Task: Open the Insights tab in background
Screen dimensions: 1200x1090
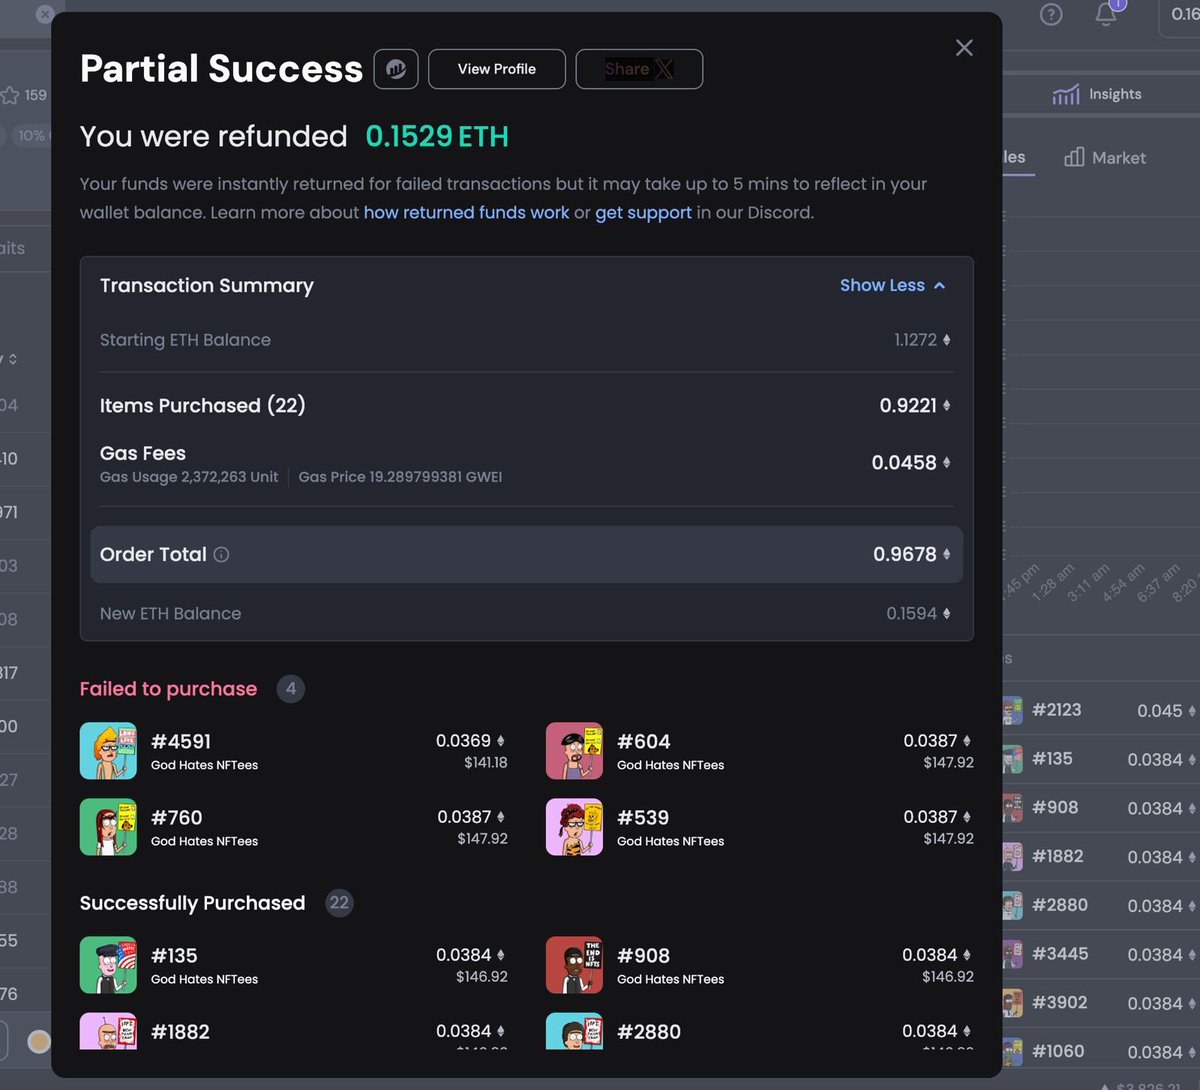Action: [1097, 94]
